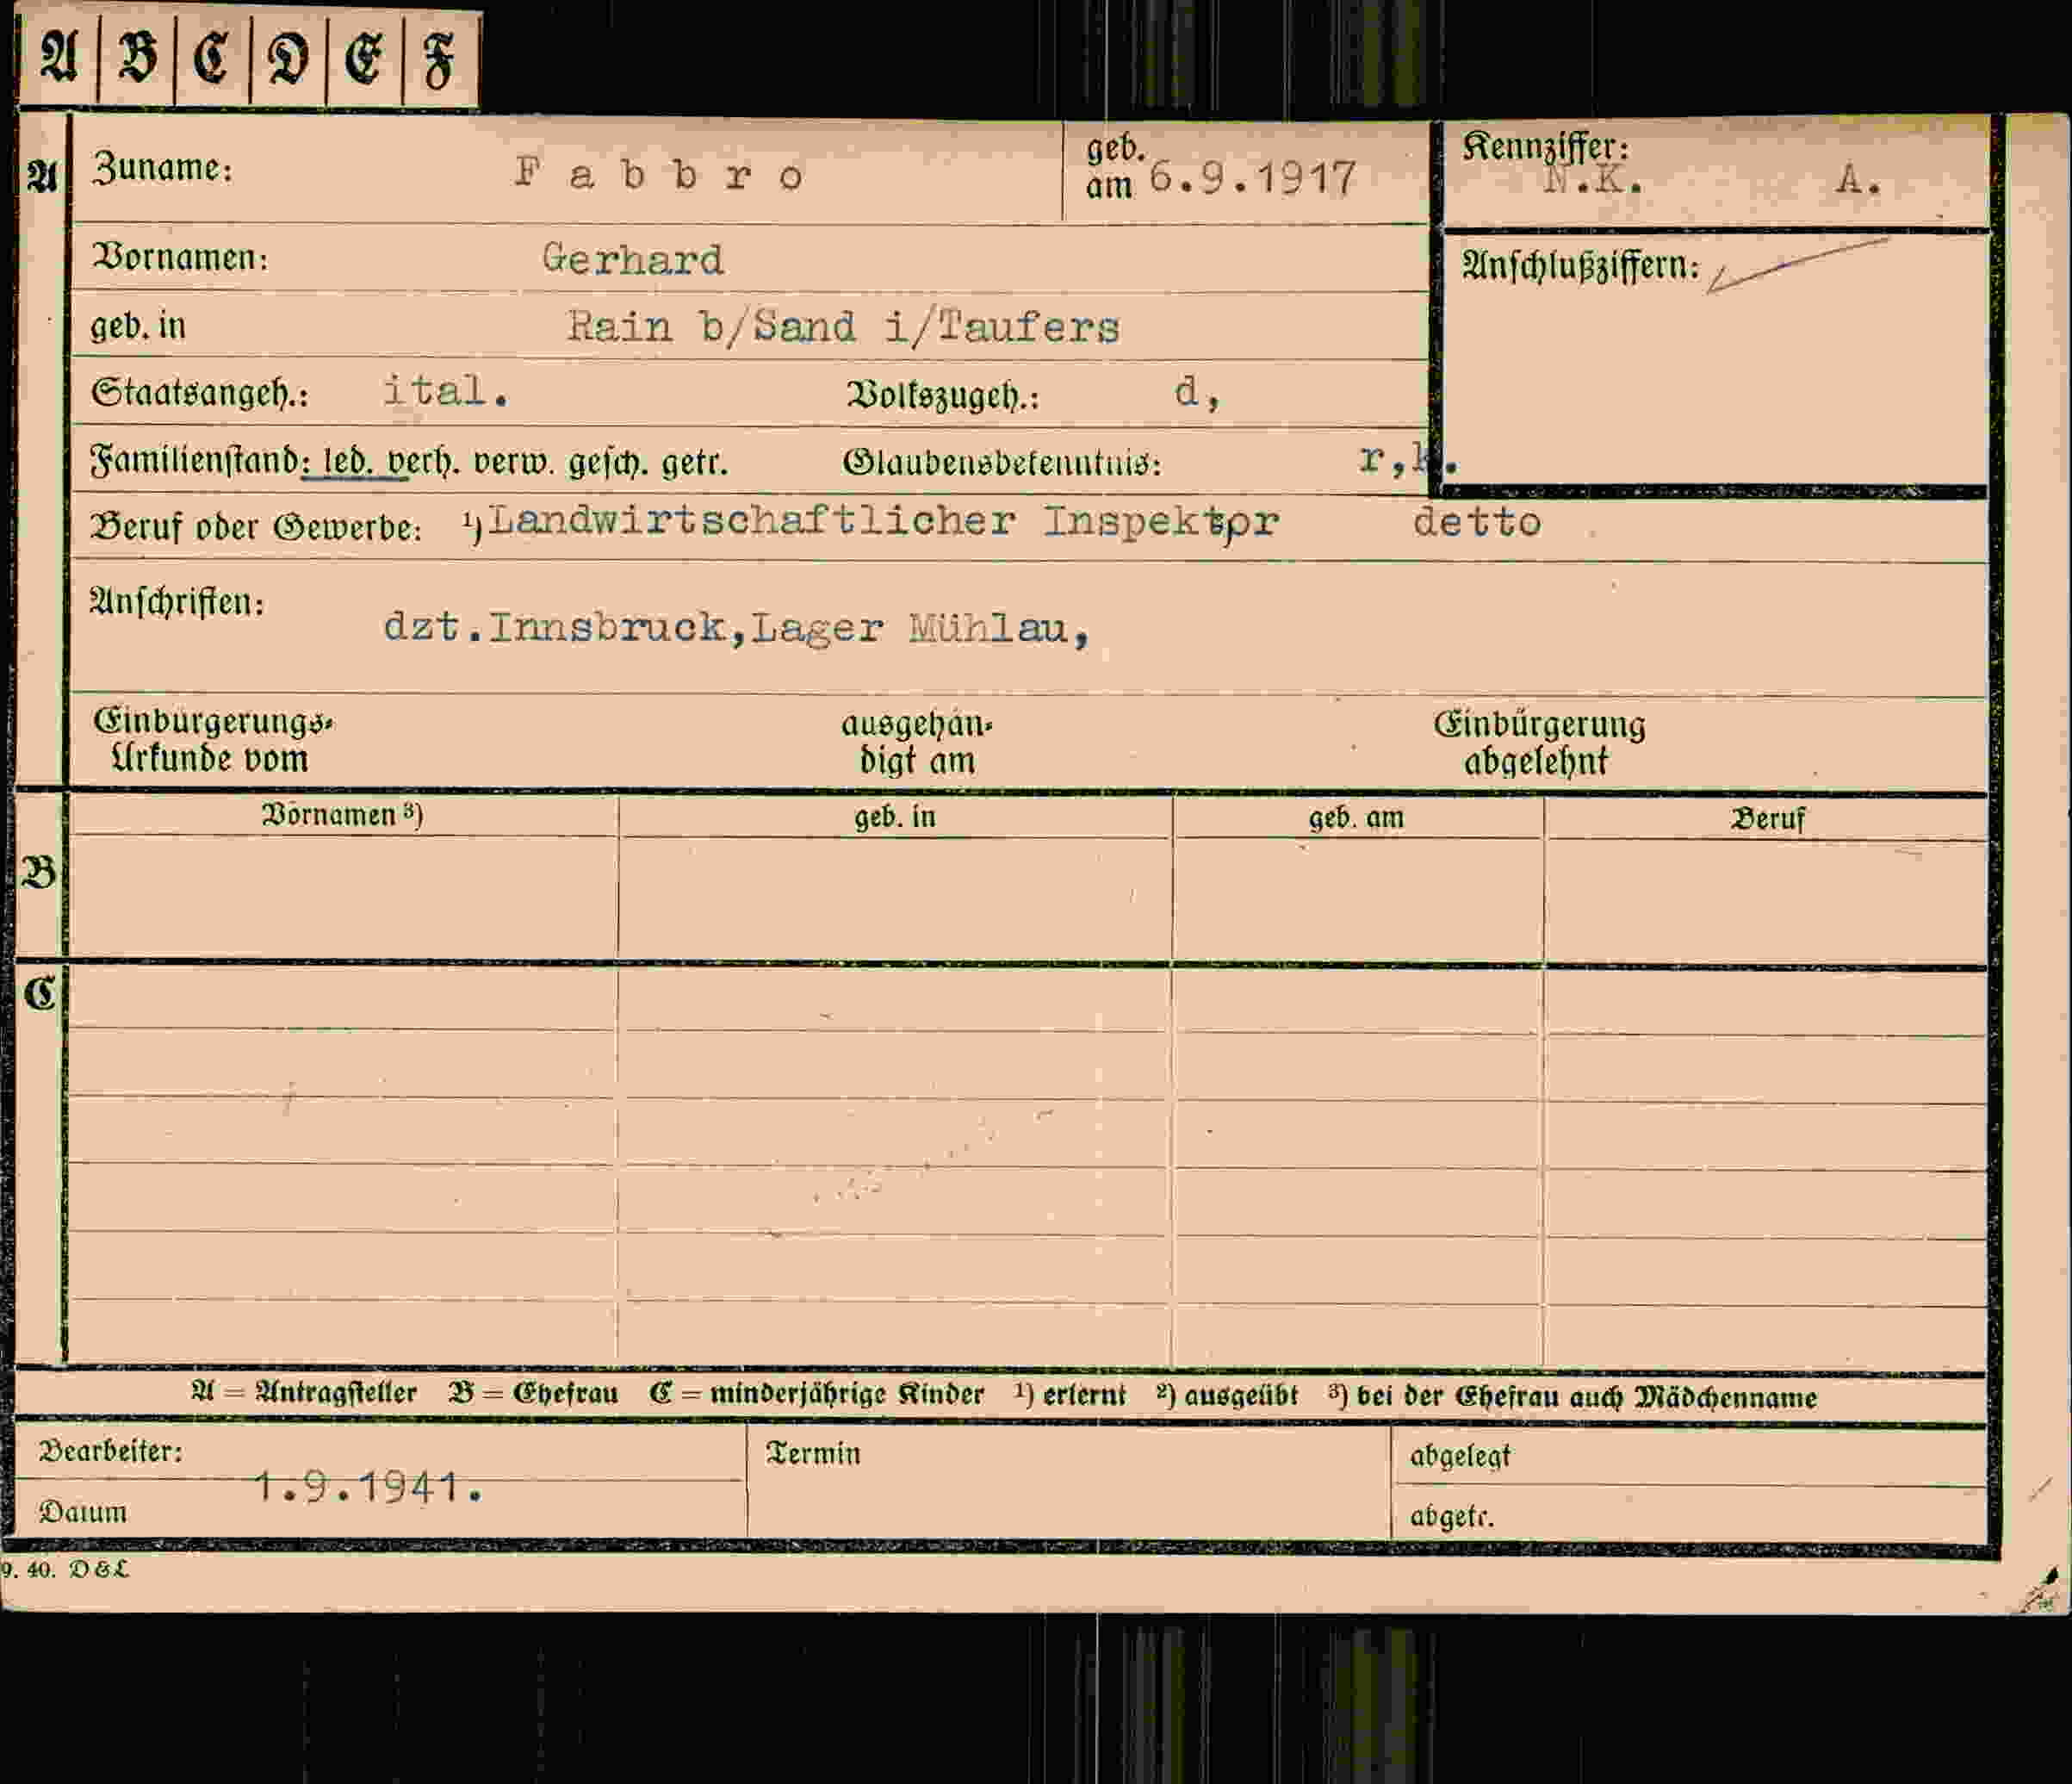Viewport: 2072px width, 1784px height.
Task: Click the typed religion 'r,k.'
Action: [x=1408, y=459]
